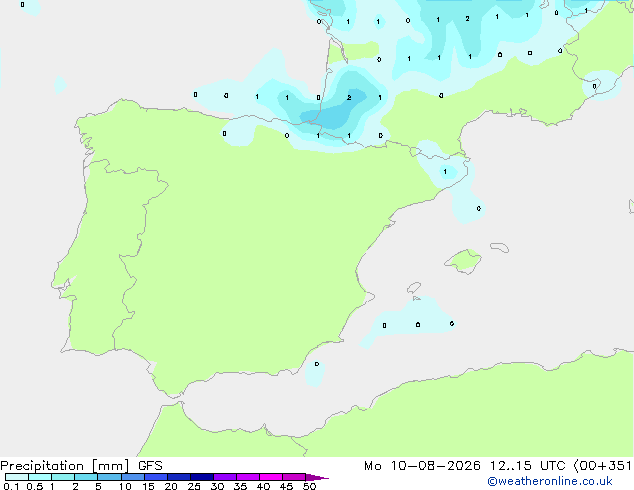
Task: Click the 40–45 mm magenta legend swatch
Action: click(x=271, y=477)
